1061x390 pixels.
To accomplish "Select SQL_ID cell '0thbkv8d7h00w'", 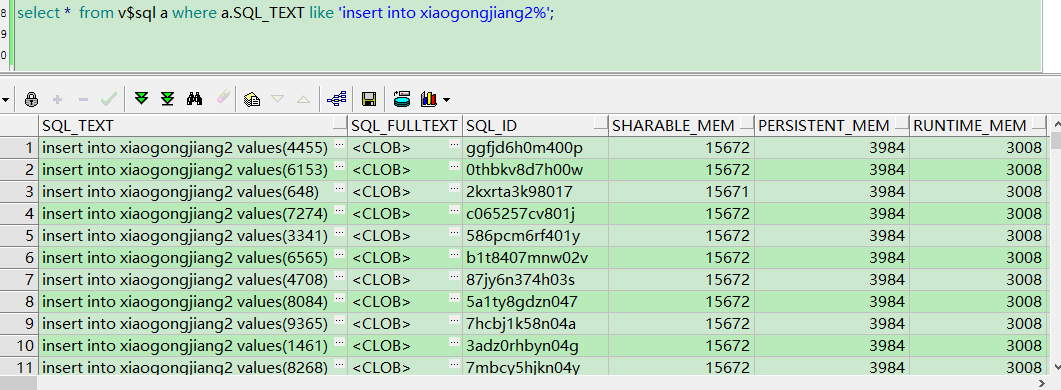I will (535, 169).
